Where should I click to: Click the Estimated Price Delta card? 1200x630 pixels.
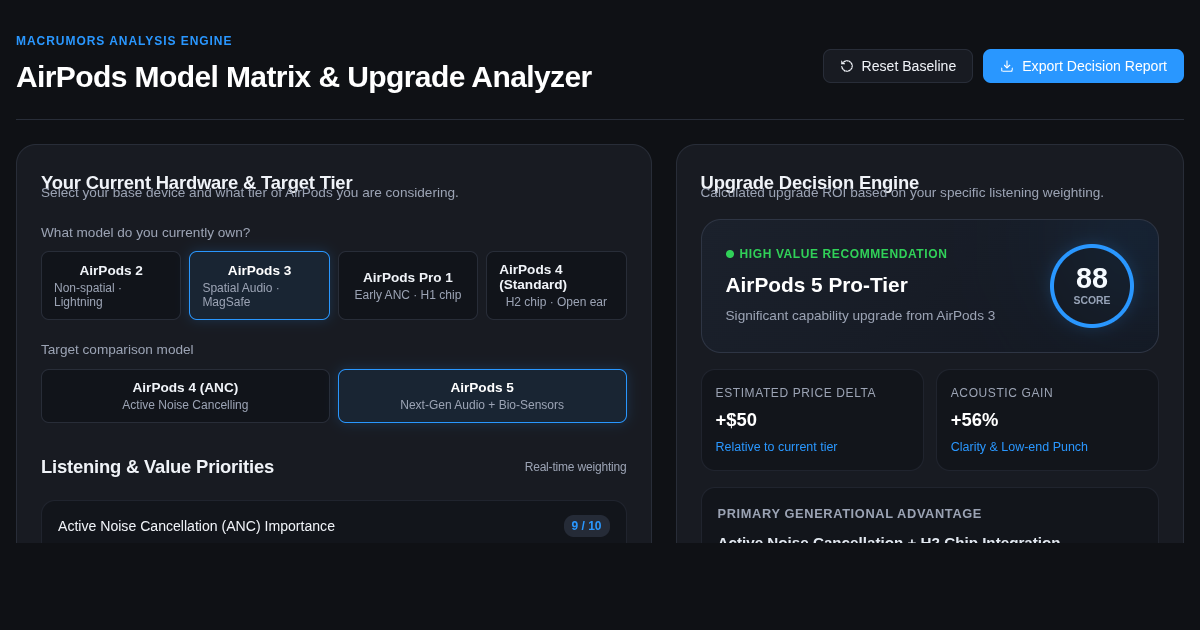(812, 420)
